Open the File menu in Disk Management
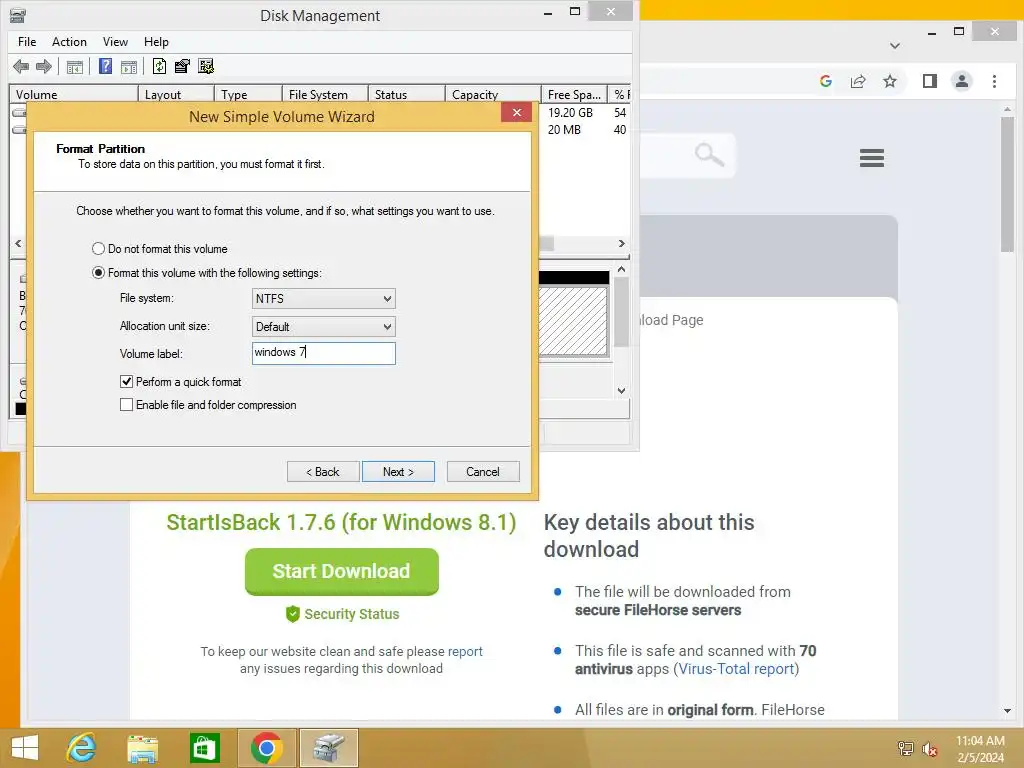Screen dimensions: 1024x768 click(x=27, y=42)
